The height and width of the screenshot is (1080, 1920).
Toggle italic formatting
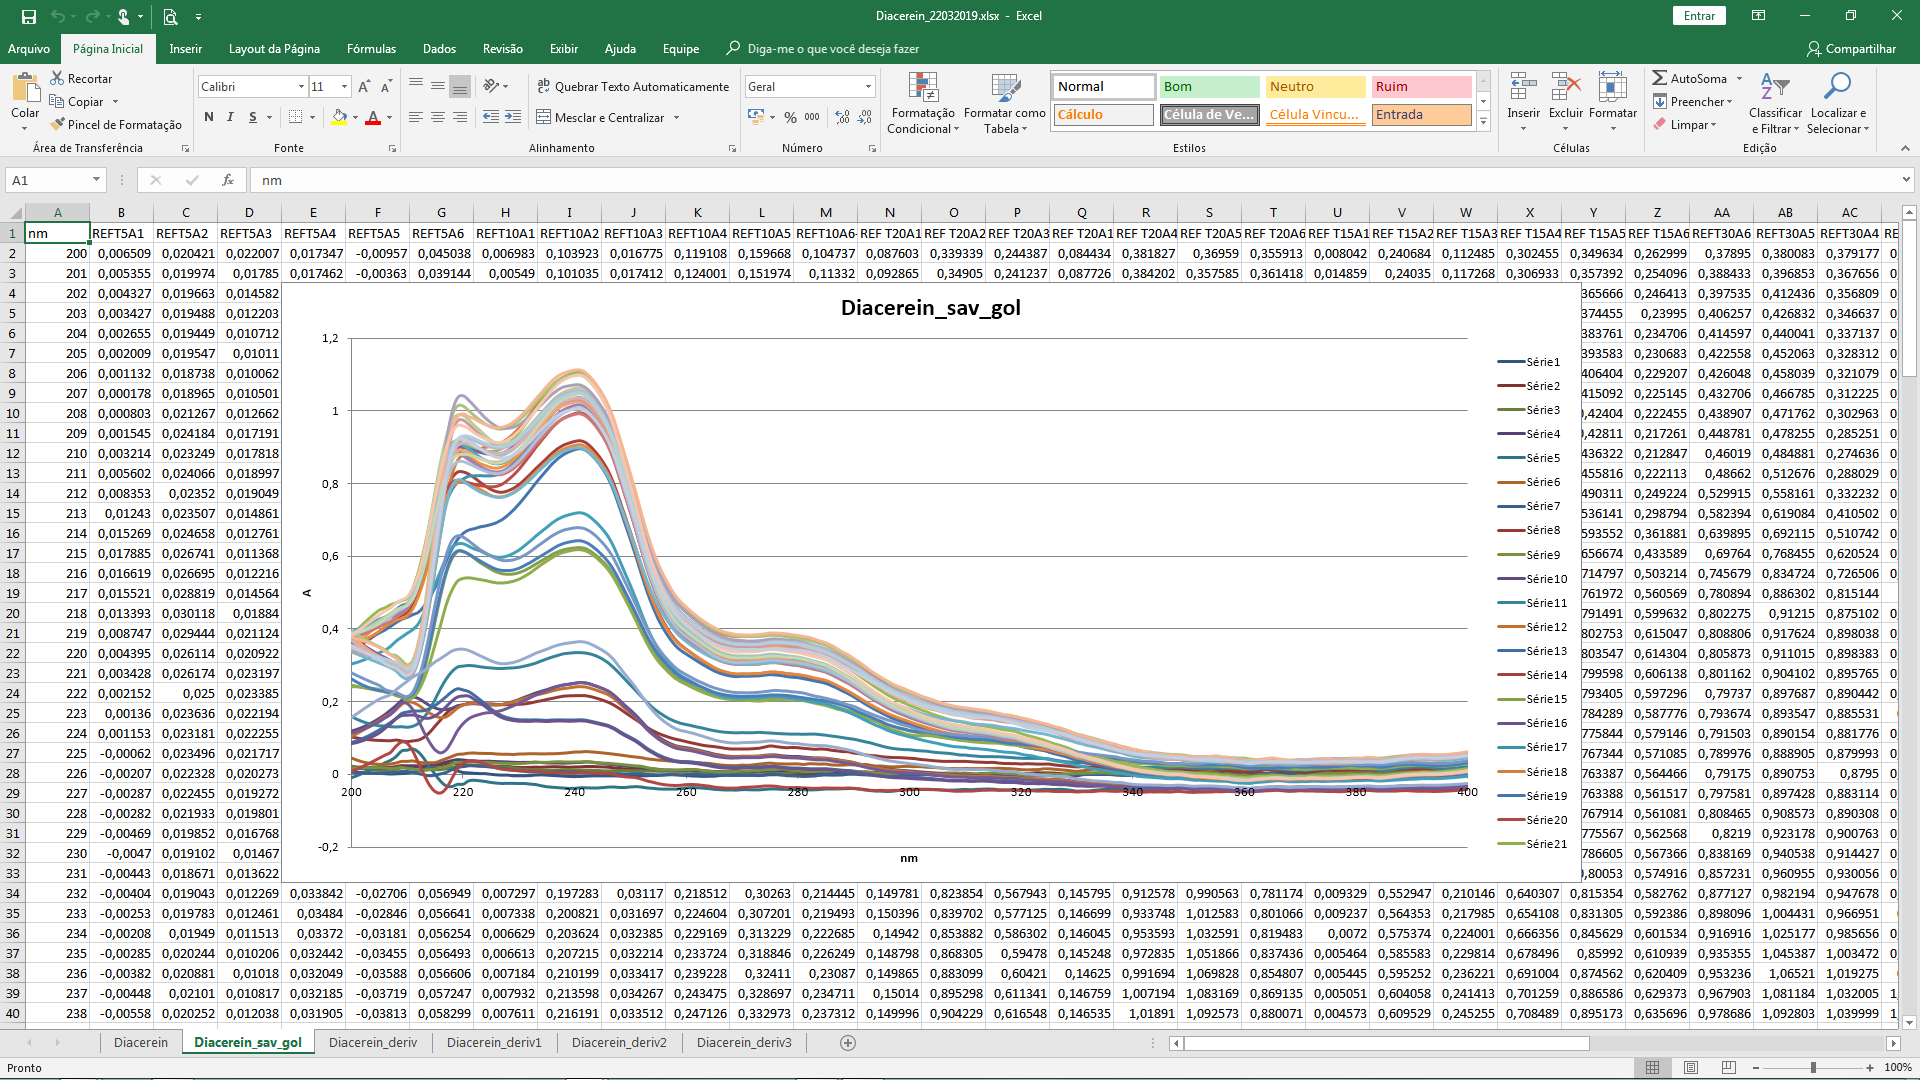click(229, 117)
